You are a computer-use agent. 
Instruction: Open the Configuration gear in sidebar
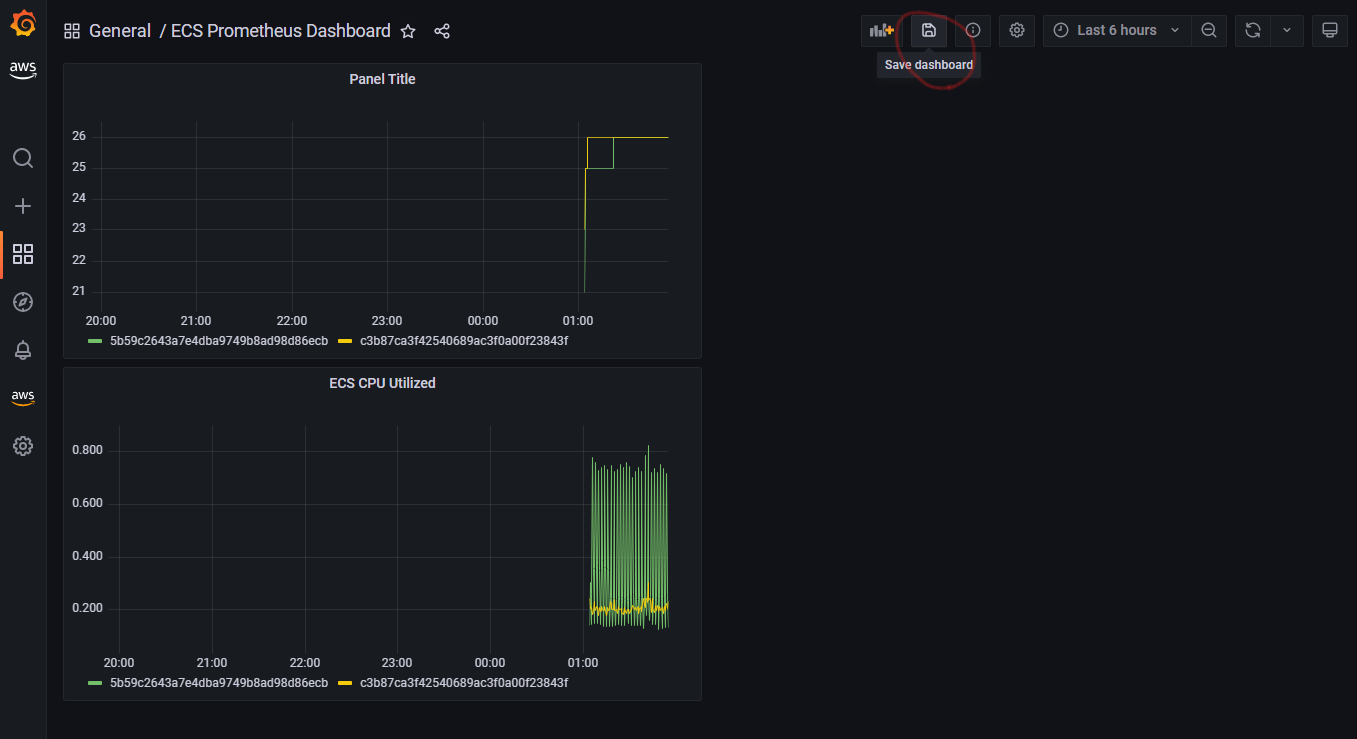coord(23,446)
